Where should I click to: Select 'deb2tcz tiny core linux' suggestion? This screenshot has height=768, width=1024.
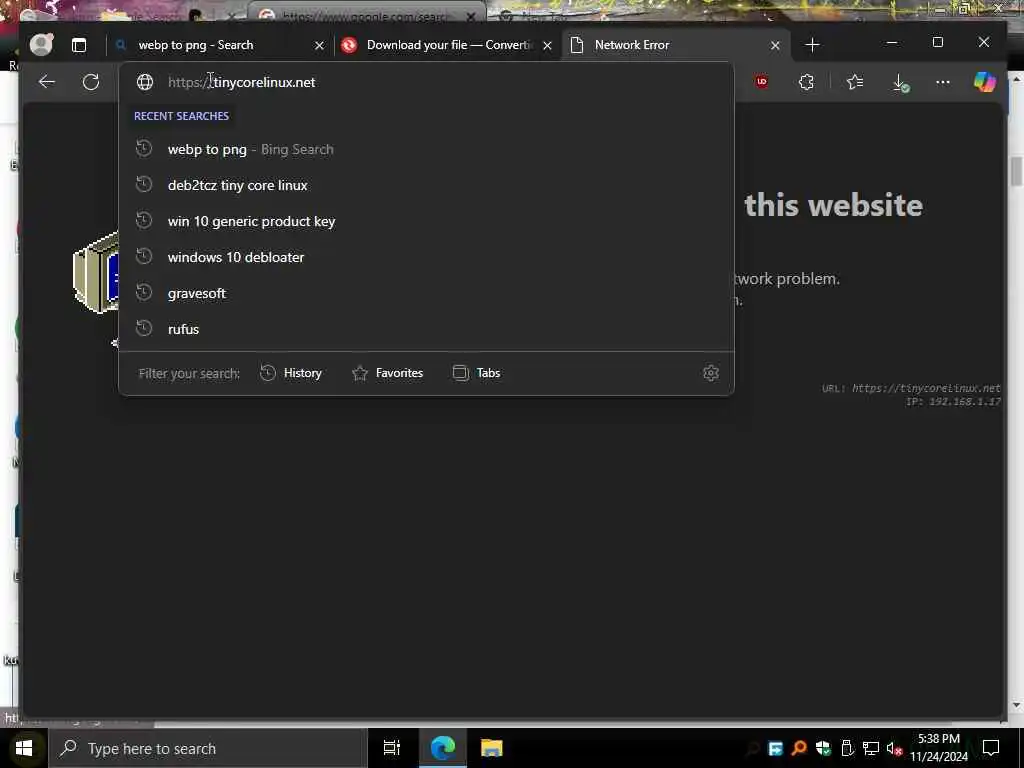pyautogui.click(x=426, y=185)
